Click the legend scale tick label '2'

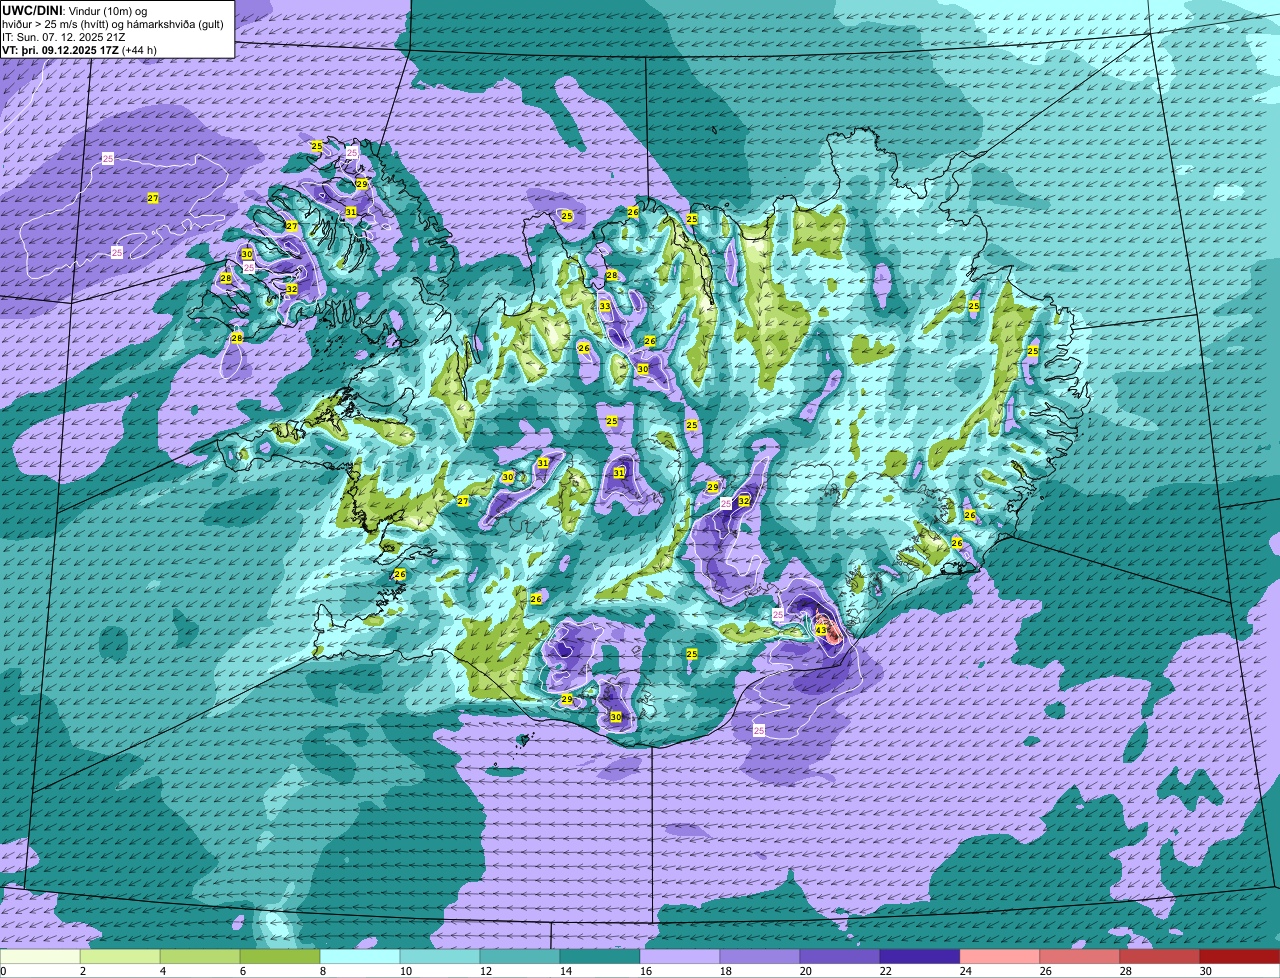[x=82, y=971]
